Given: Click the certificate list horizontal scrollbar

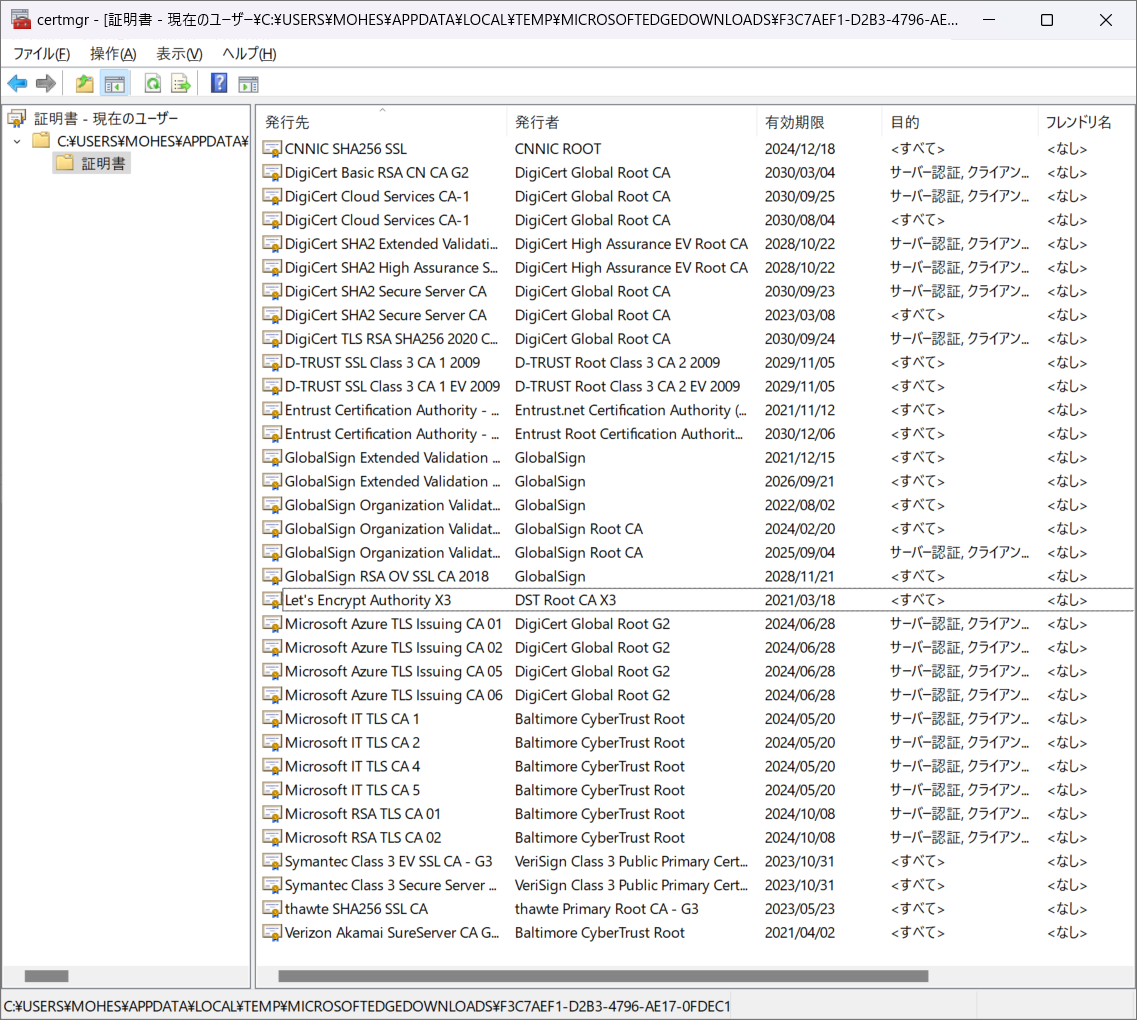Looking at the screenshot, I should tap(603, 976).
